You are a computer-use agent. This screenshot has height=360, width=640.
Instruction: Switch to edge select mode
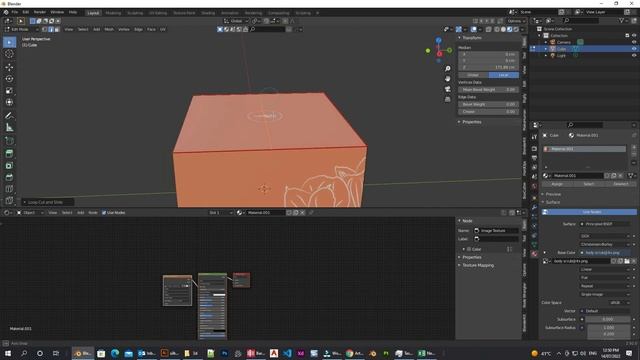51,29
